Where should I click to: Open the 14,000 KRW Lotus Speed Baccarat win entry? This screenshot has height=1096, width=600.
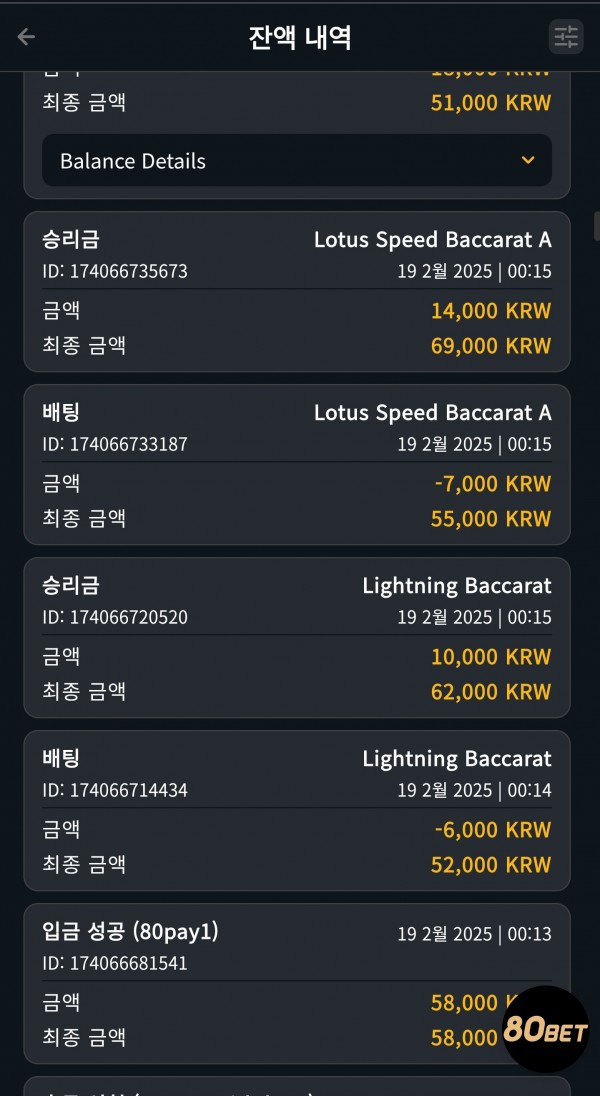[x=297, y=291]
